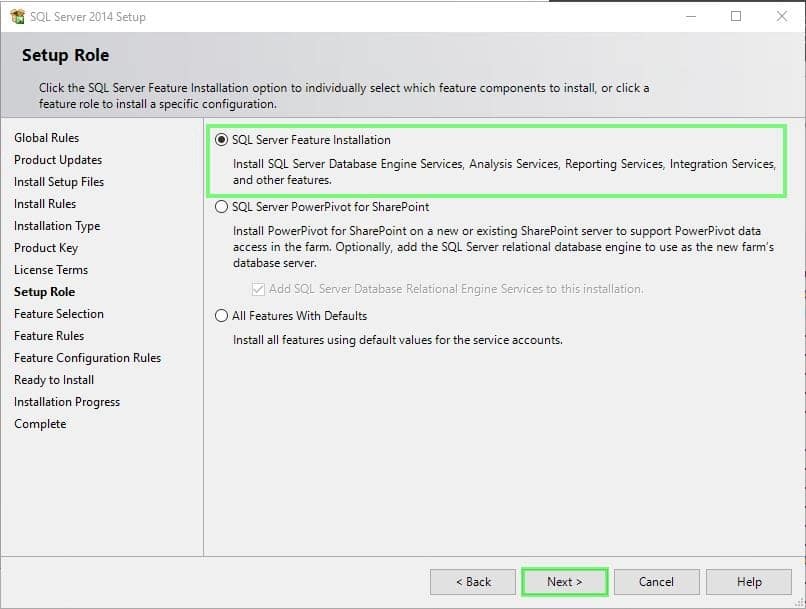Select Installation Progress step

tap(67, 402)
